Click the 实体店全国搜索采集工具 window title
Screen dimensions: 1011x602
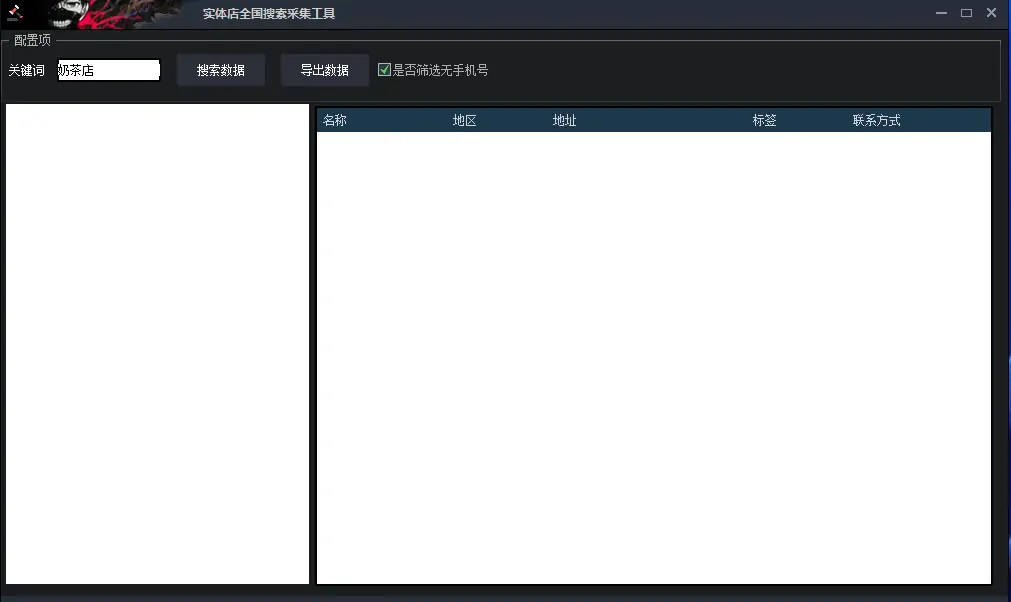click(269, 14)
